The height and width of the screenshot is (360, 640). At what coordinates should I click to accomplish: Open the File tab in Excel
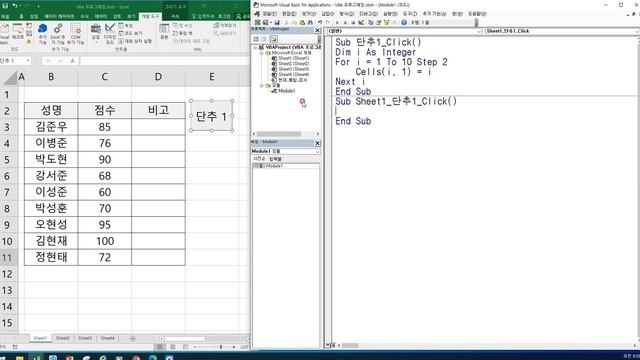[x=5, y=17]
